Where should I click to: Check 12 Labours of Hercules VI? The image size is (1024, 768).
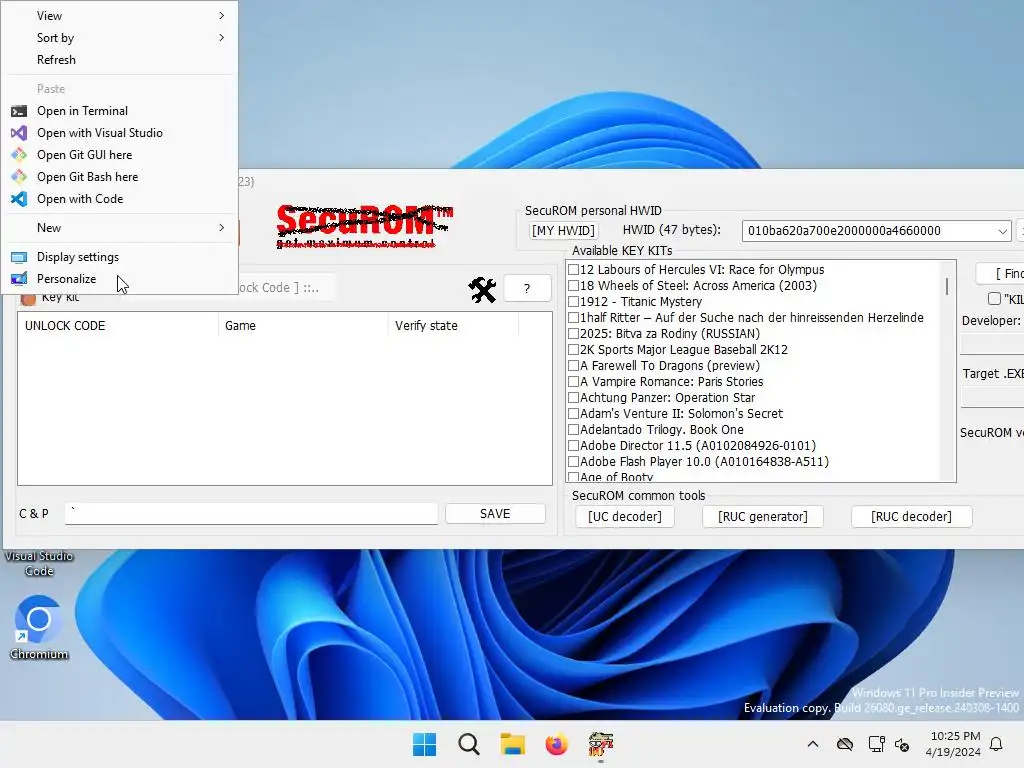573,270
